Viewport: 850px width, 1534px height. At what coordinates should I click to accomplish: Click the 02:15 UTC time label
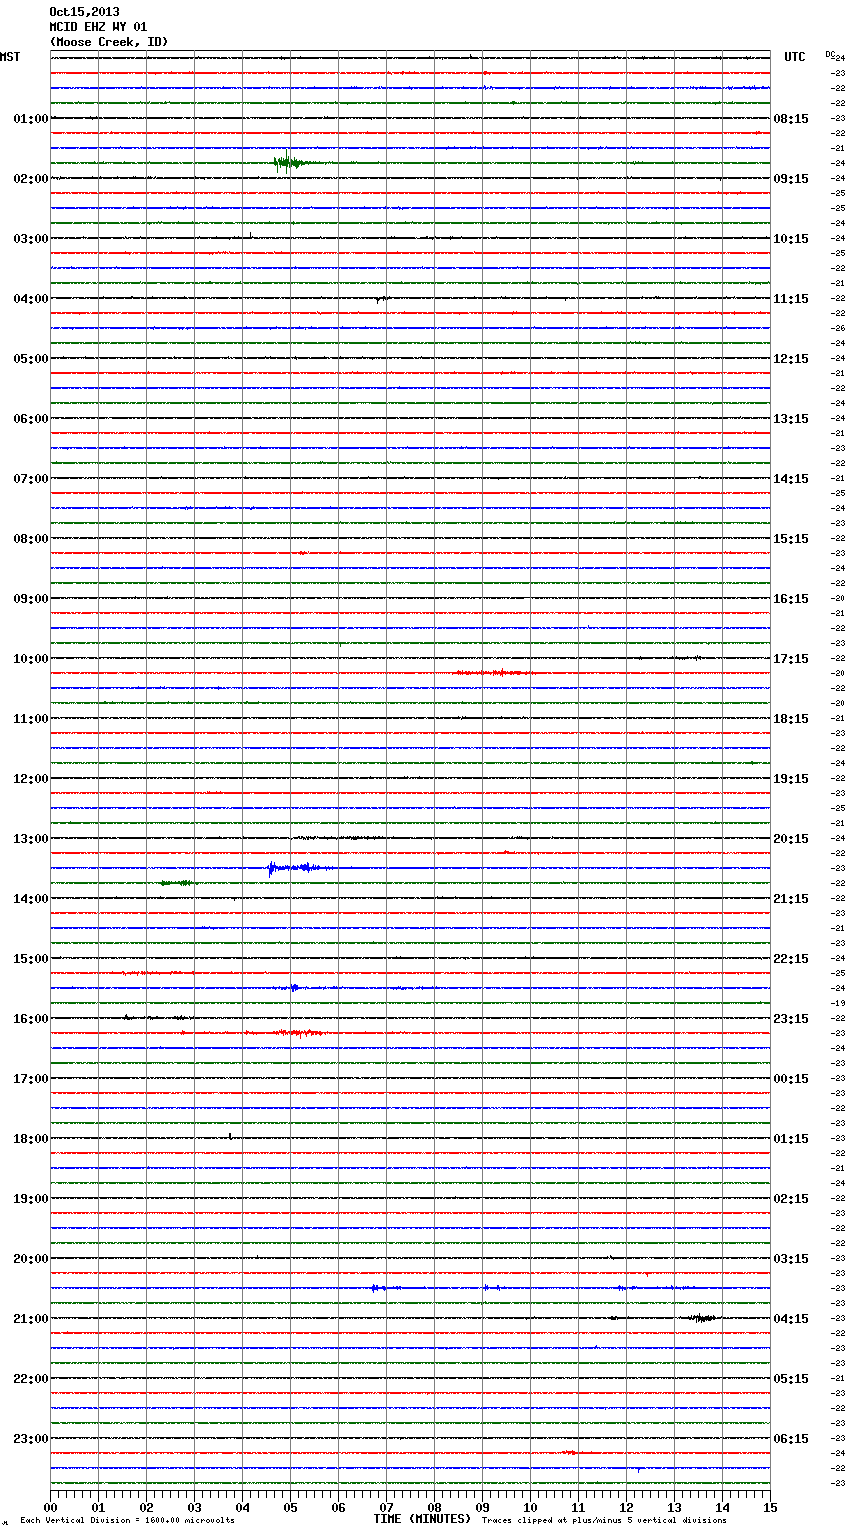tap(791, 1199)
